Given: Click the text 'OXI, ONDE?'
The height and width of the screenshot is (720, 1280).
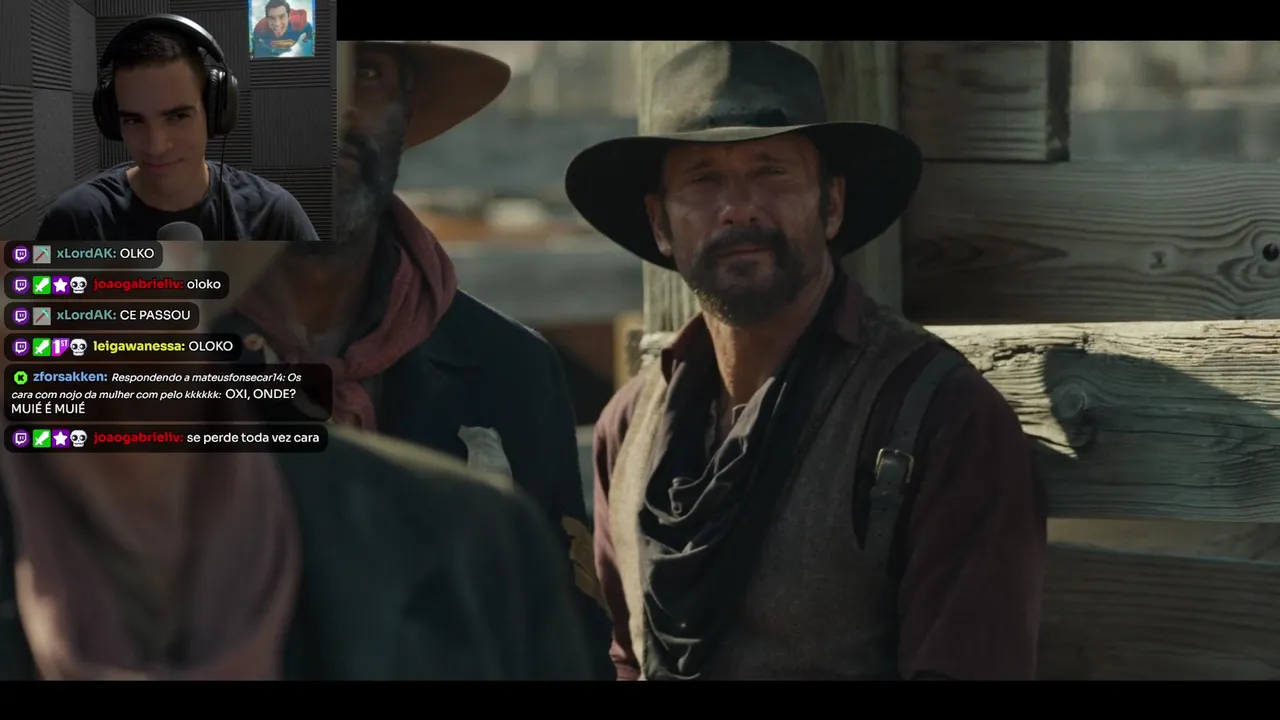Looking at the screenshot, I should pyautogui.click(x=260, y=393).
